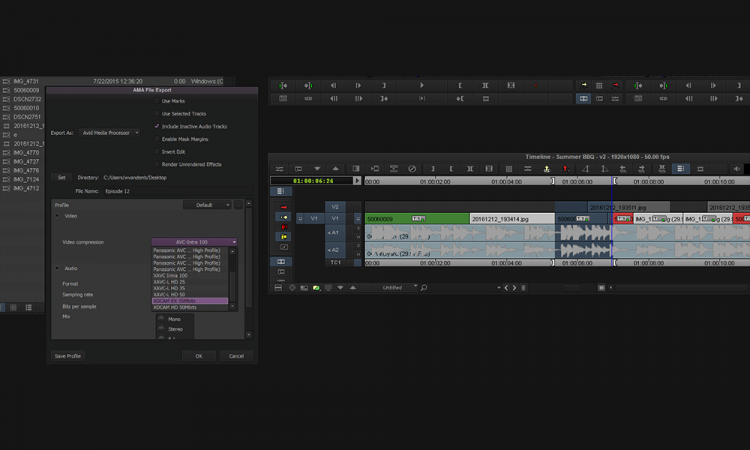Screen dimensions: 750x450
Task: Enable the Render Unrendered Effects checkbox
Action: click(x=157, y=164)
